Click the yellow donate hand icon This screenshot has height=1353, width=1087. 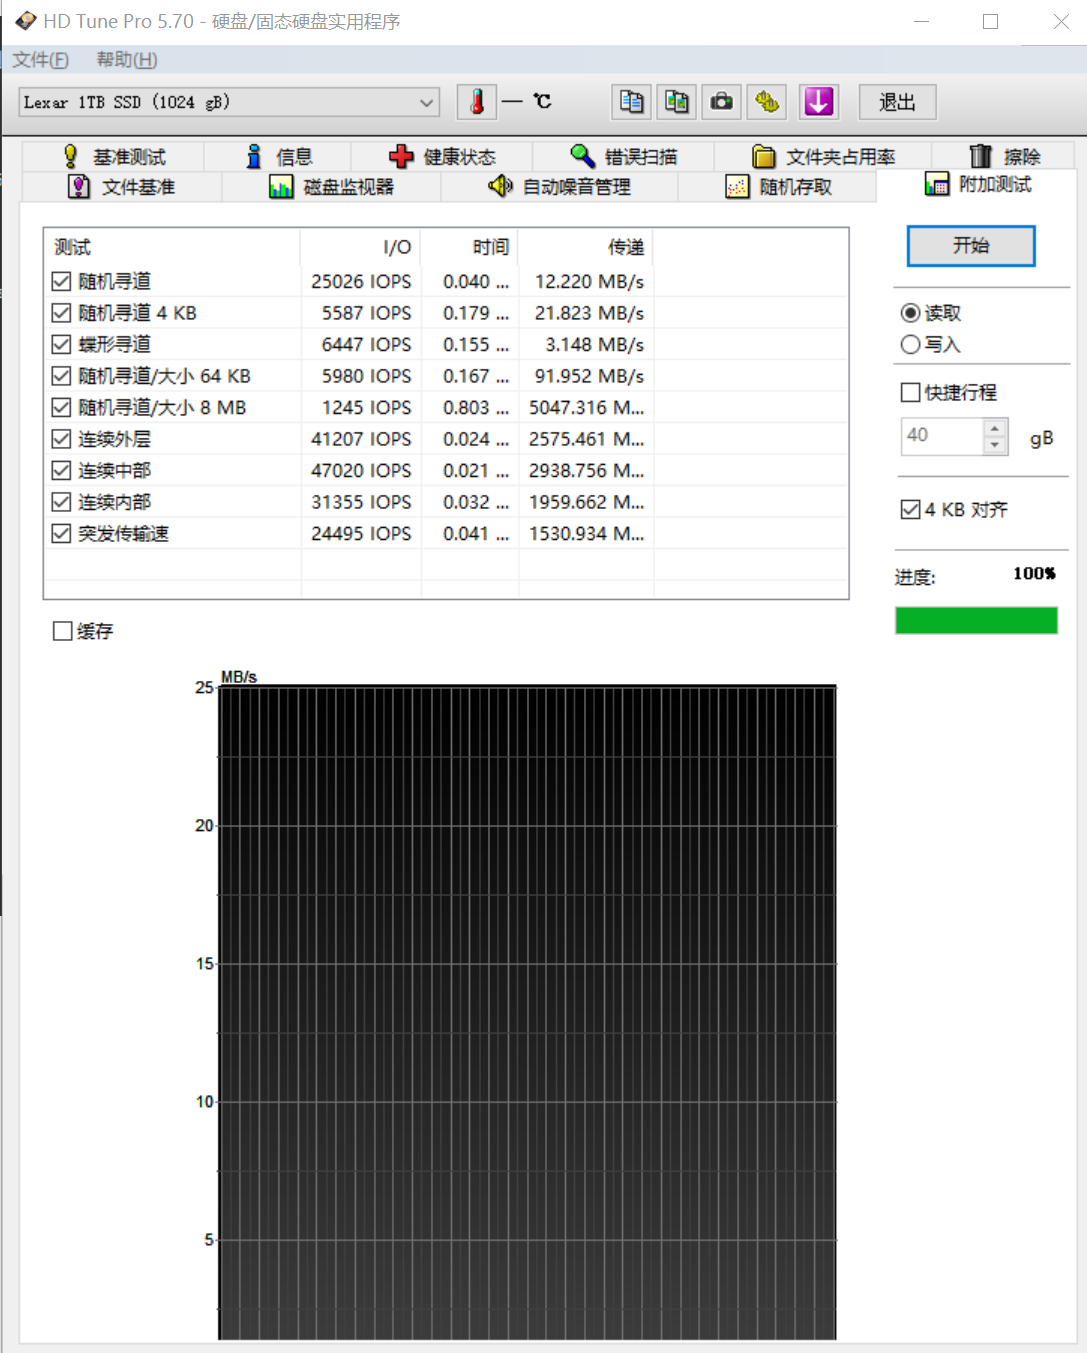[766, 101]
